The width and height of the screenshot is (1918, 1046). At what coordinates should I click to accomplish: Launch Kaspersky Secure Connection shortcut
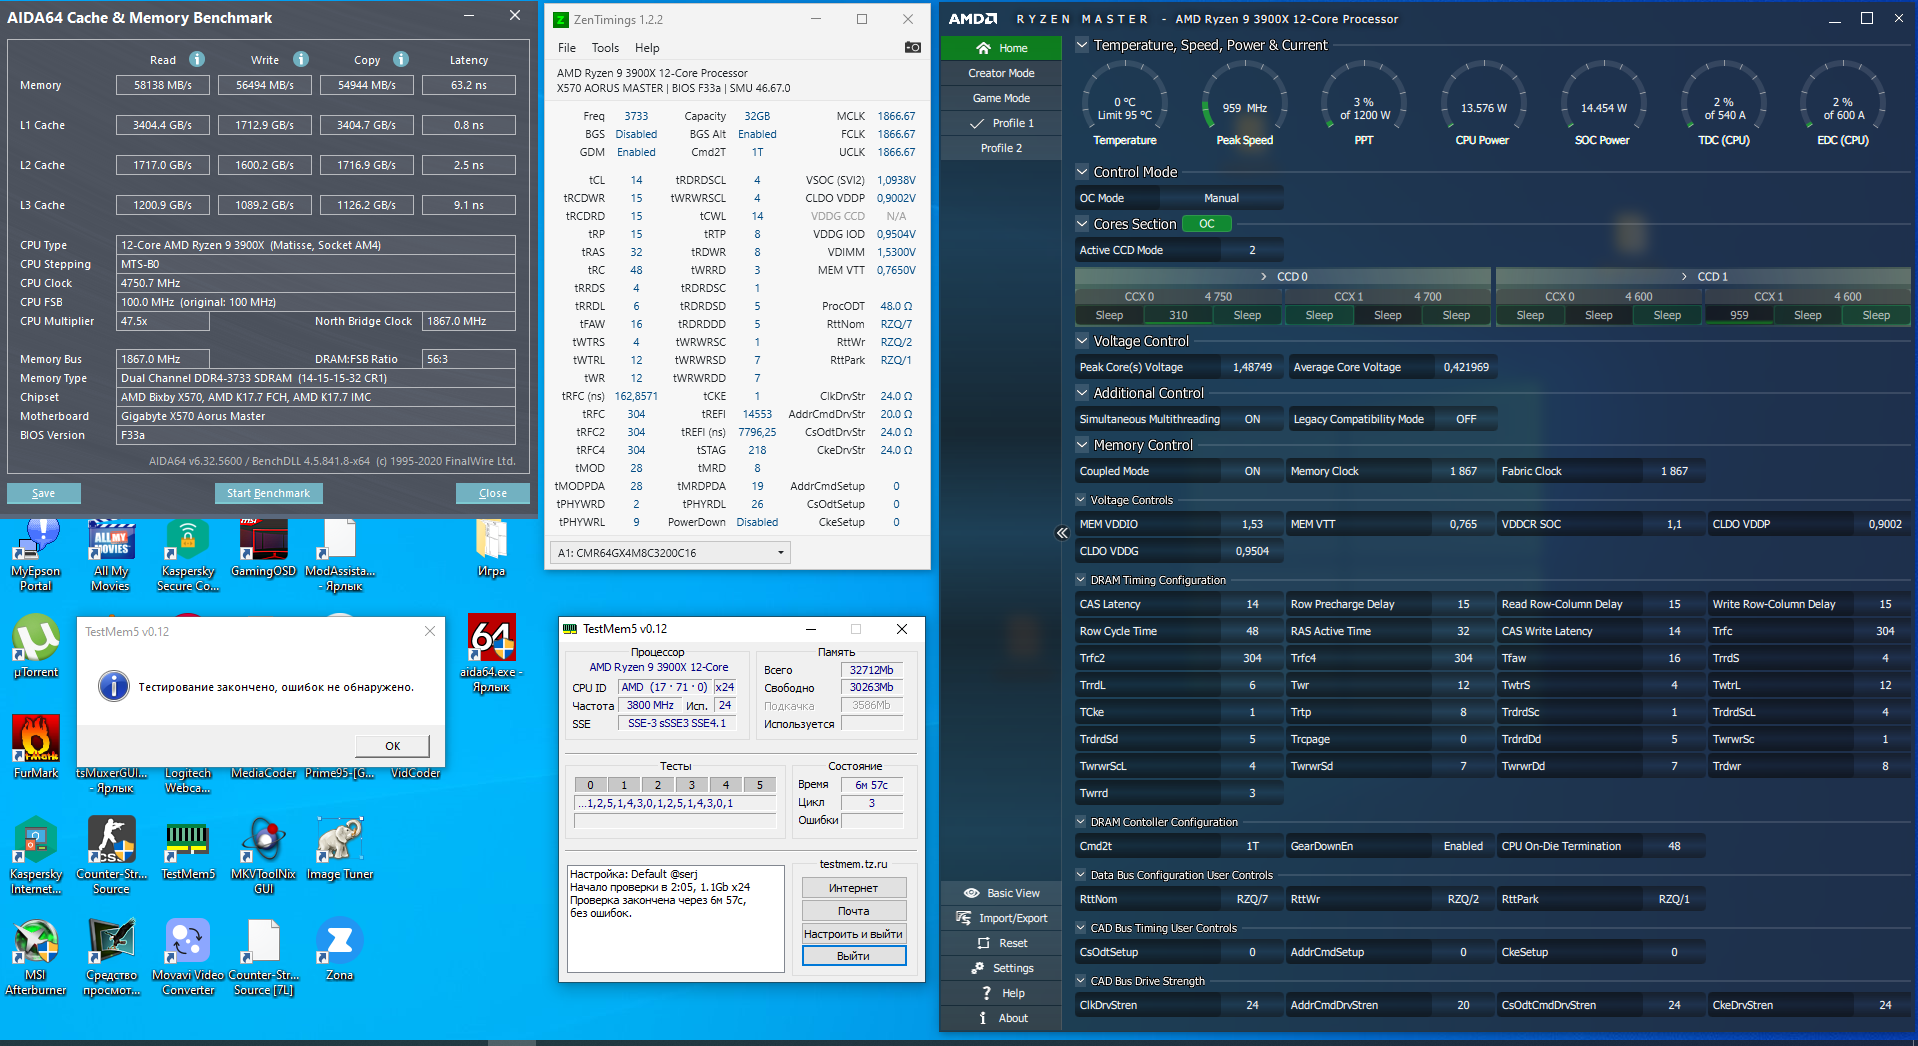pyautogui.click(x=188, y=554)
